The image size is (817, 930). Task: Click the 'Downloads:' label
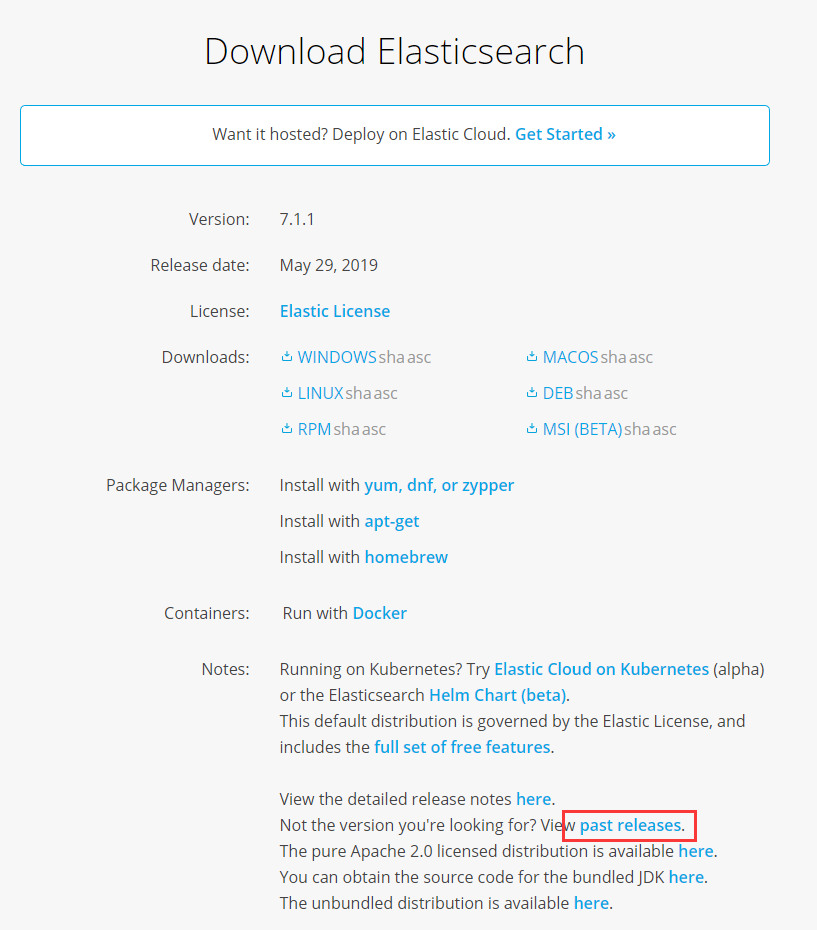[205, 358]
